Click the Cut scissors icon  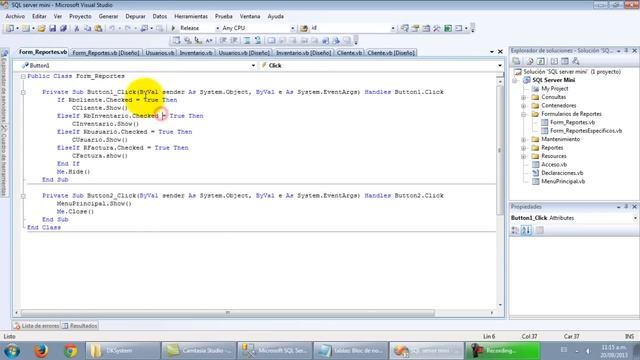(x=76, y=28)
